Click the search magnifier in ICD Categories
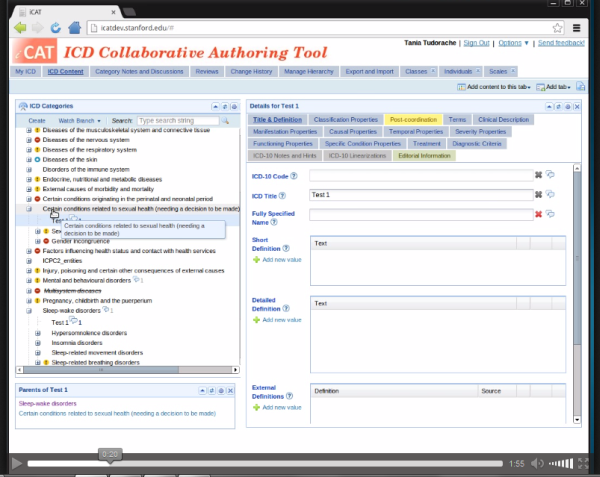 (225, 121)
